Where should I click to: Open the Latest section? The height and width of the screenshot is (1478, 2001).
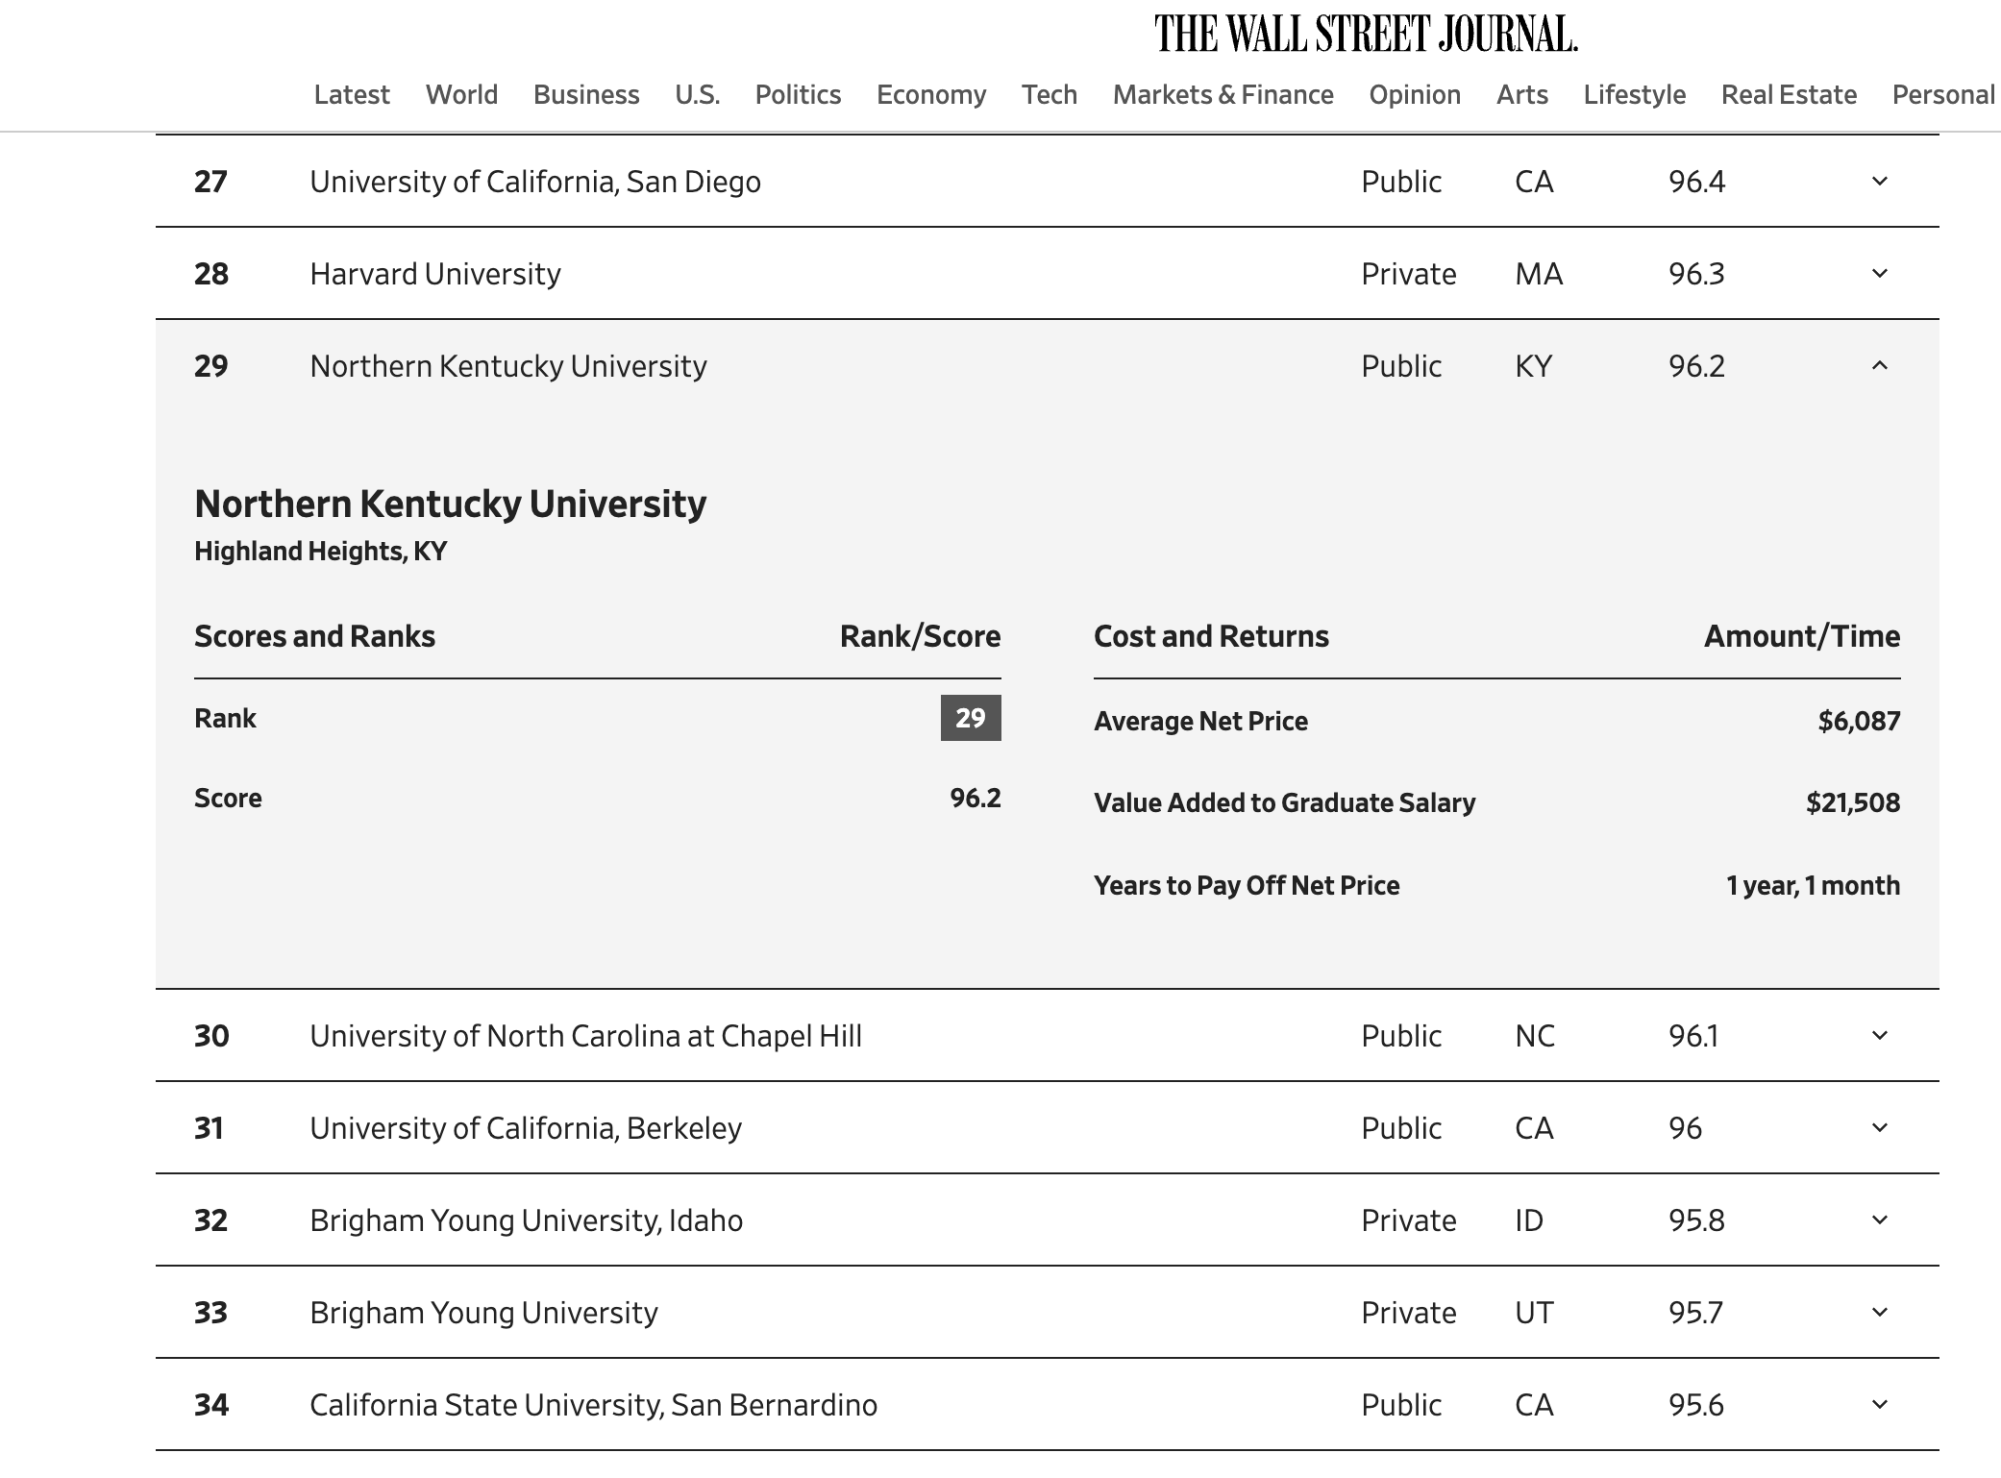(351, 95)
